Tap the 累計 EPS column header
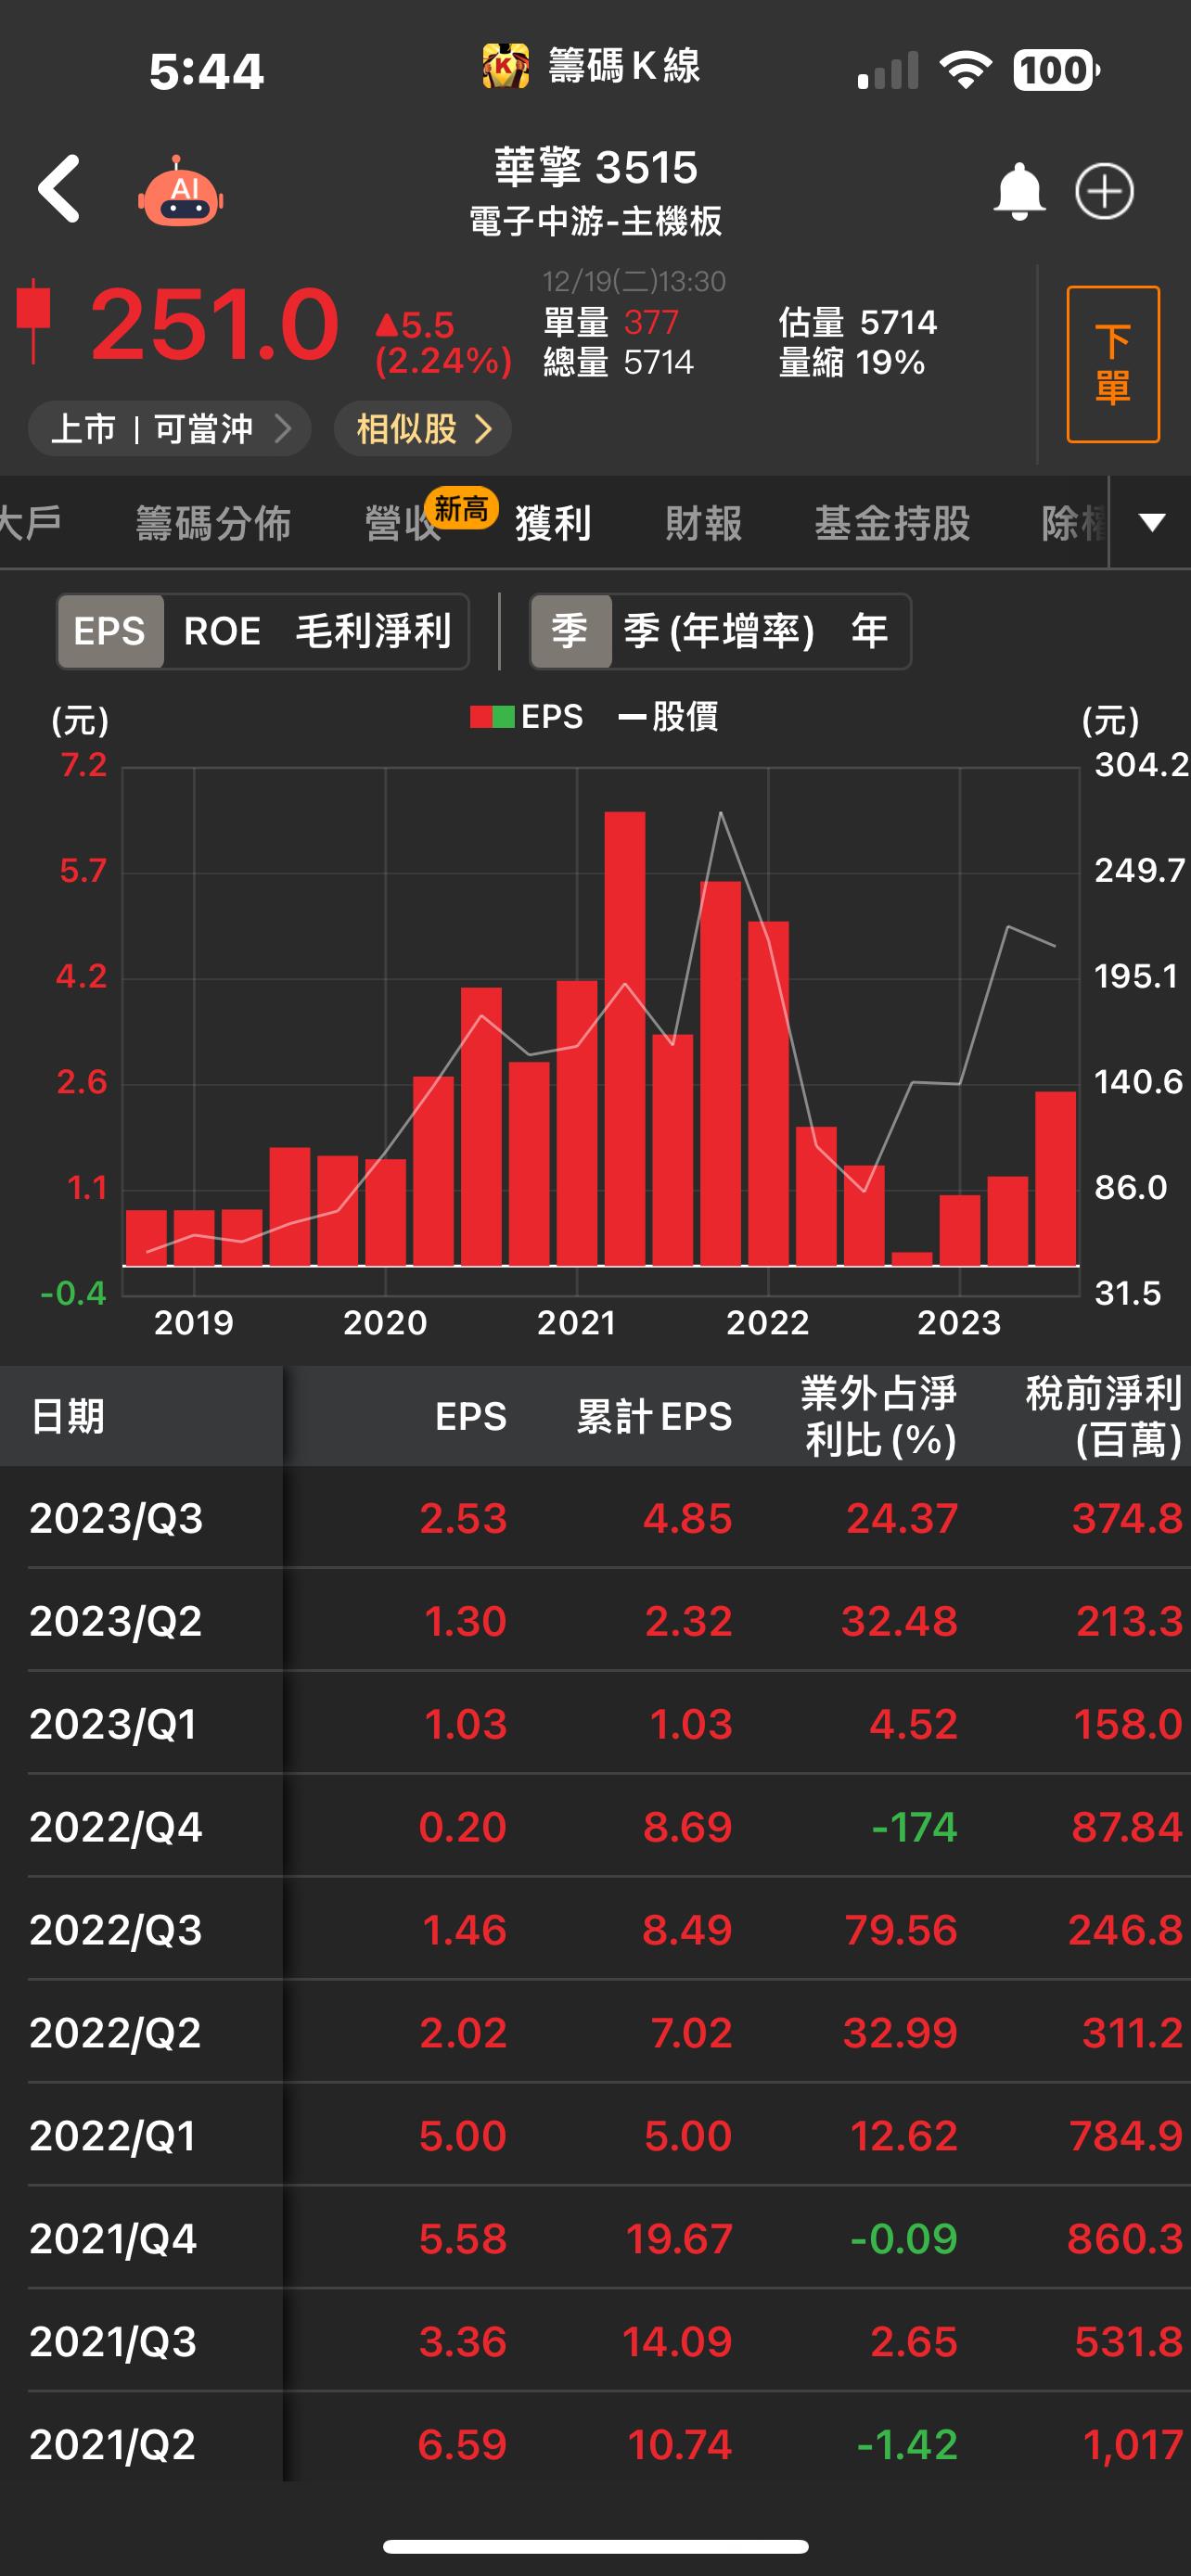Image resolution: width=1191 pixels, height=2576 pixels. pos(654,1416)
